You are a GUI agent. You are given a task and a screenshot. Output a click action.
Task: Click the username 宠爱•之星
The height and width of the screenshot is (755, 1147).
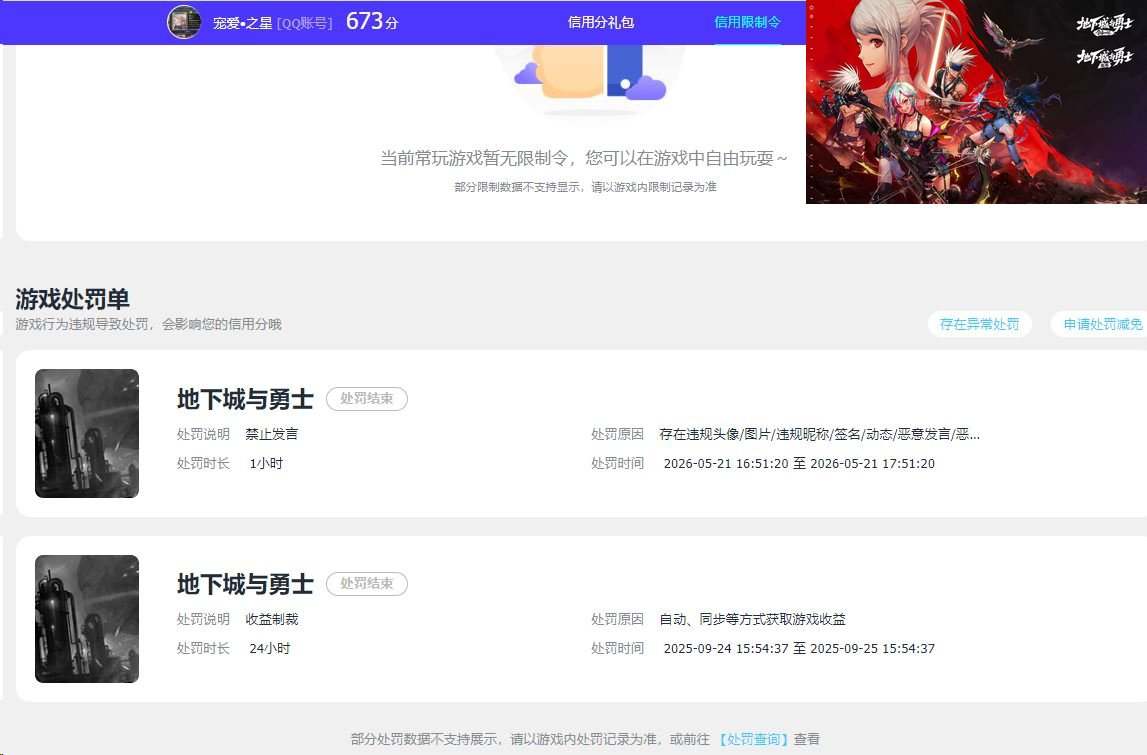(242, 23)
